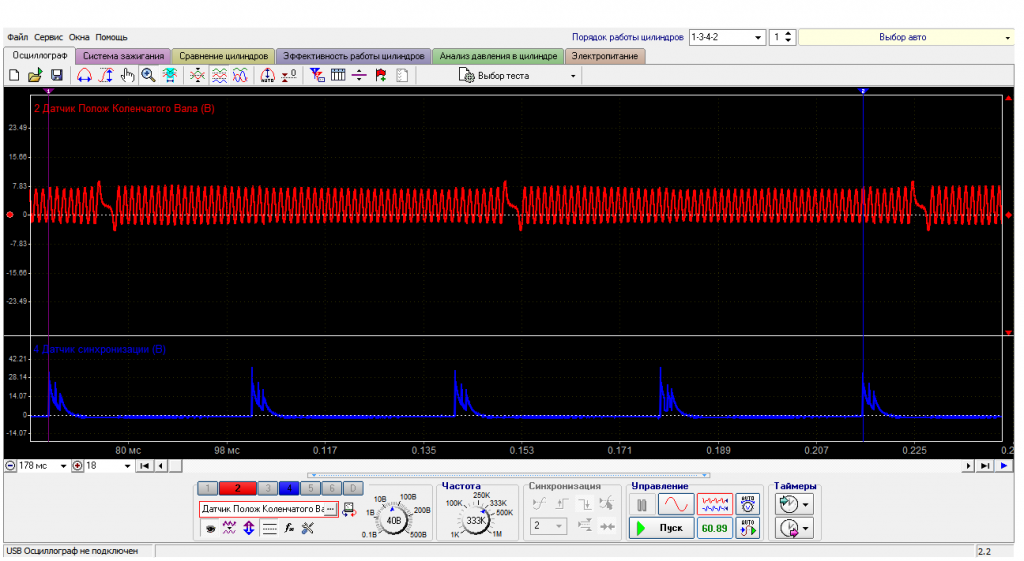Screen dimensions: 1024x561
Task: Toggle channel 3 button
Action: click(x=267, y=488)
